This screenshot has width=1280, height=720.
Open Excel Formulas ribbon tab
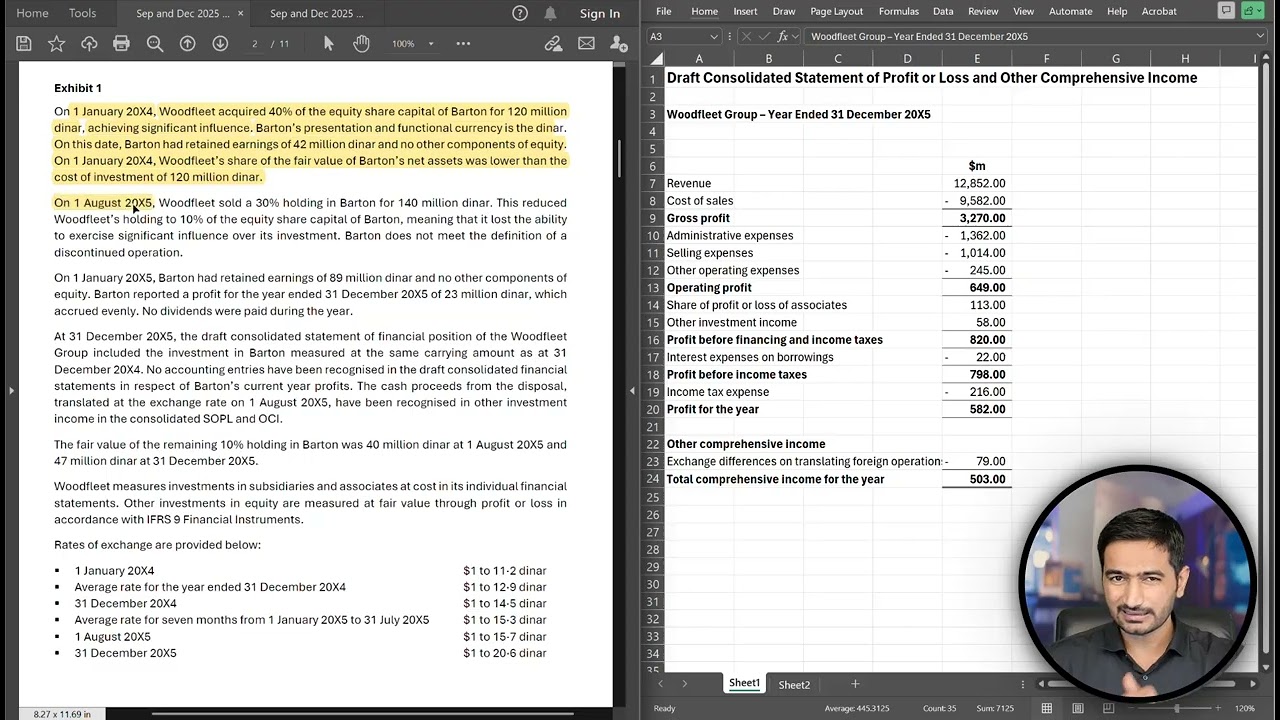click(x=898, y=11)
